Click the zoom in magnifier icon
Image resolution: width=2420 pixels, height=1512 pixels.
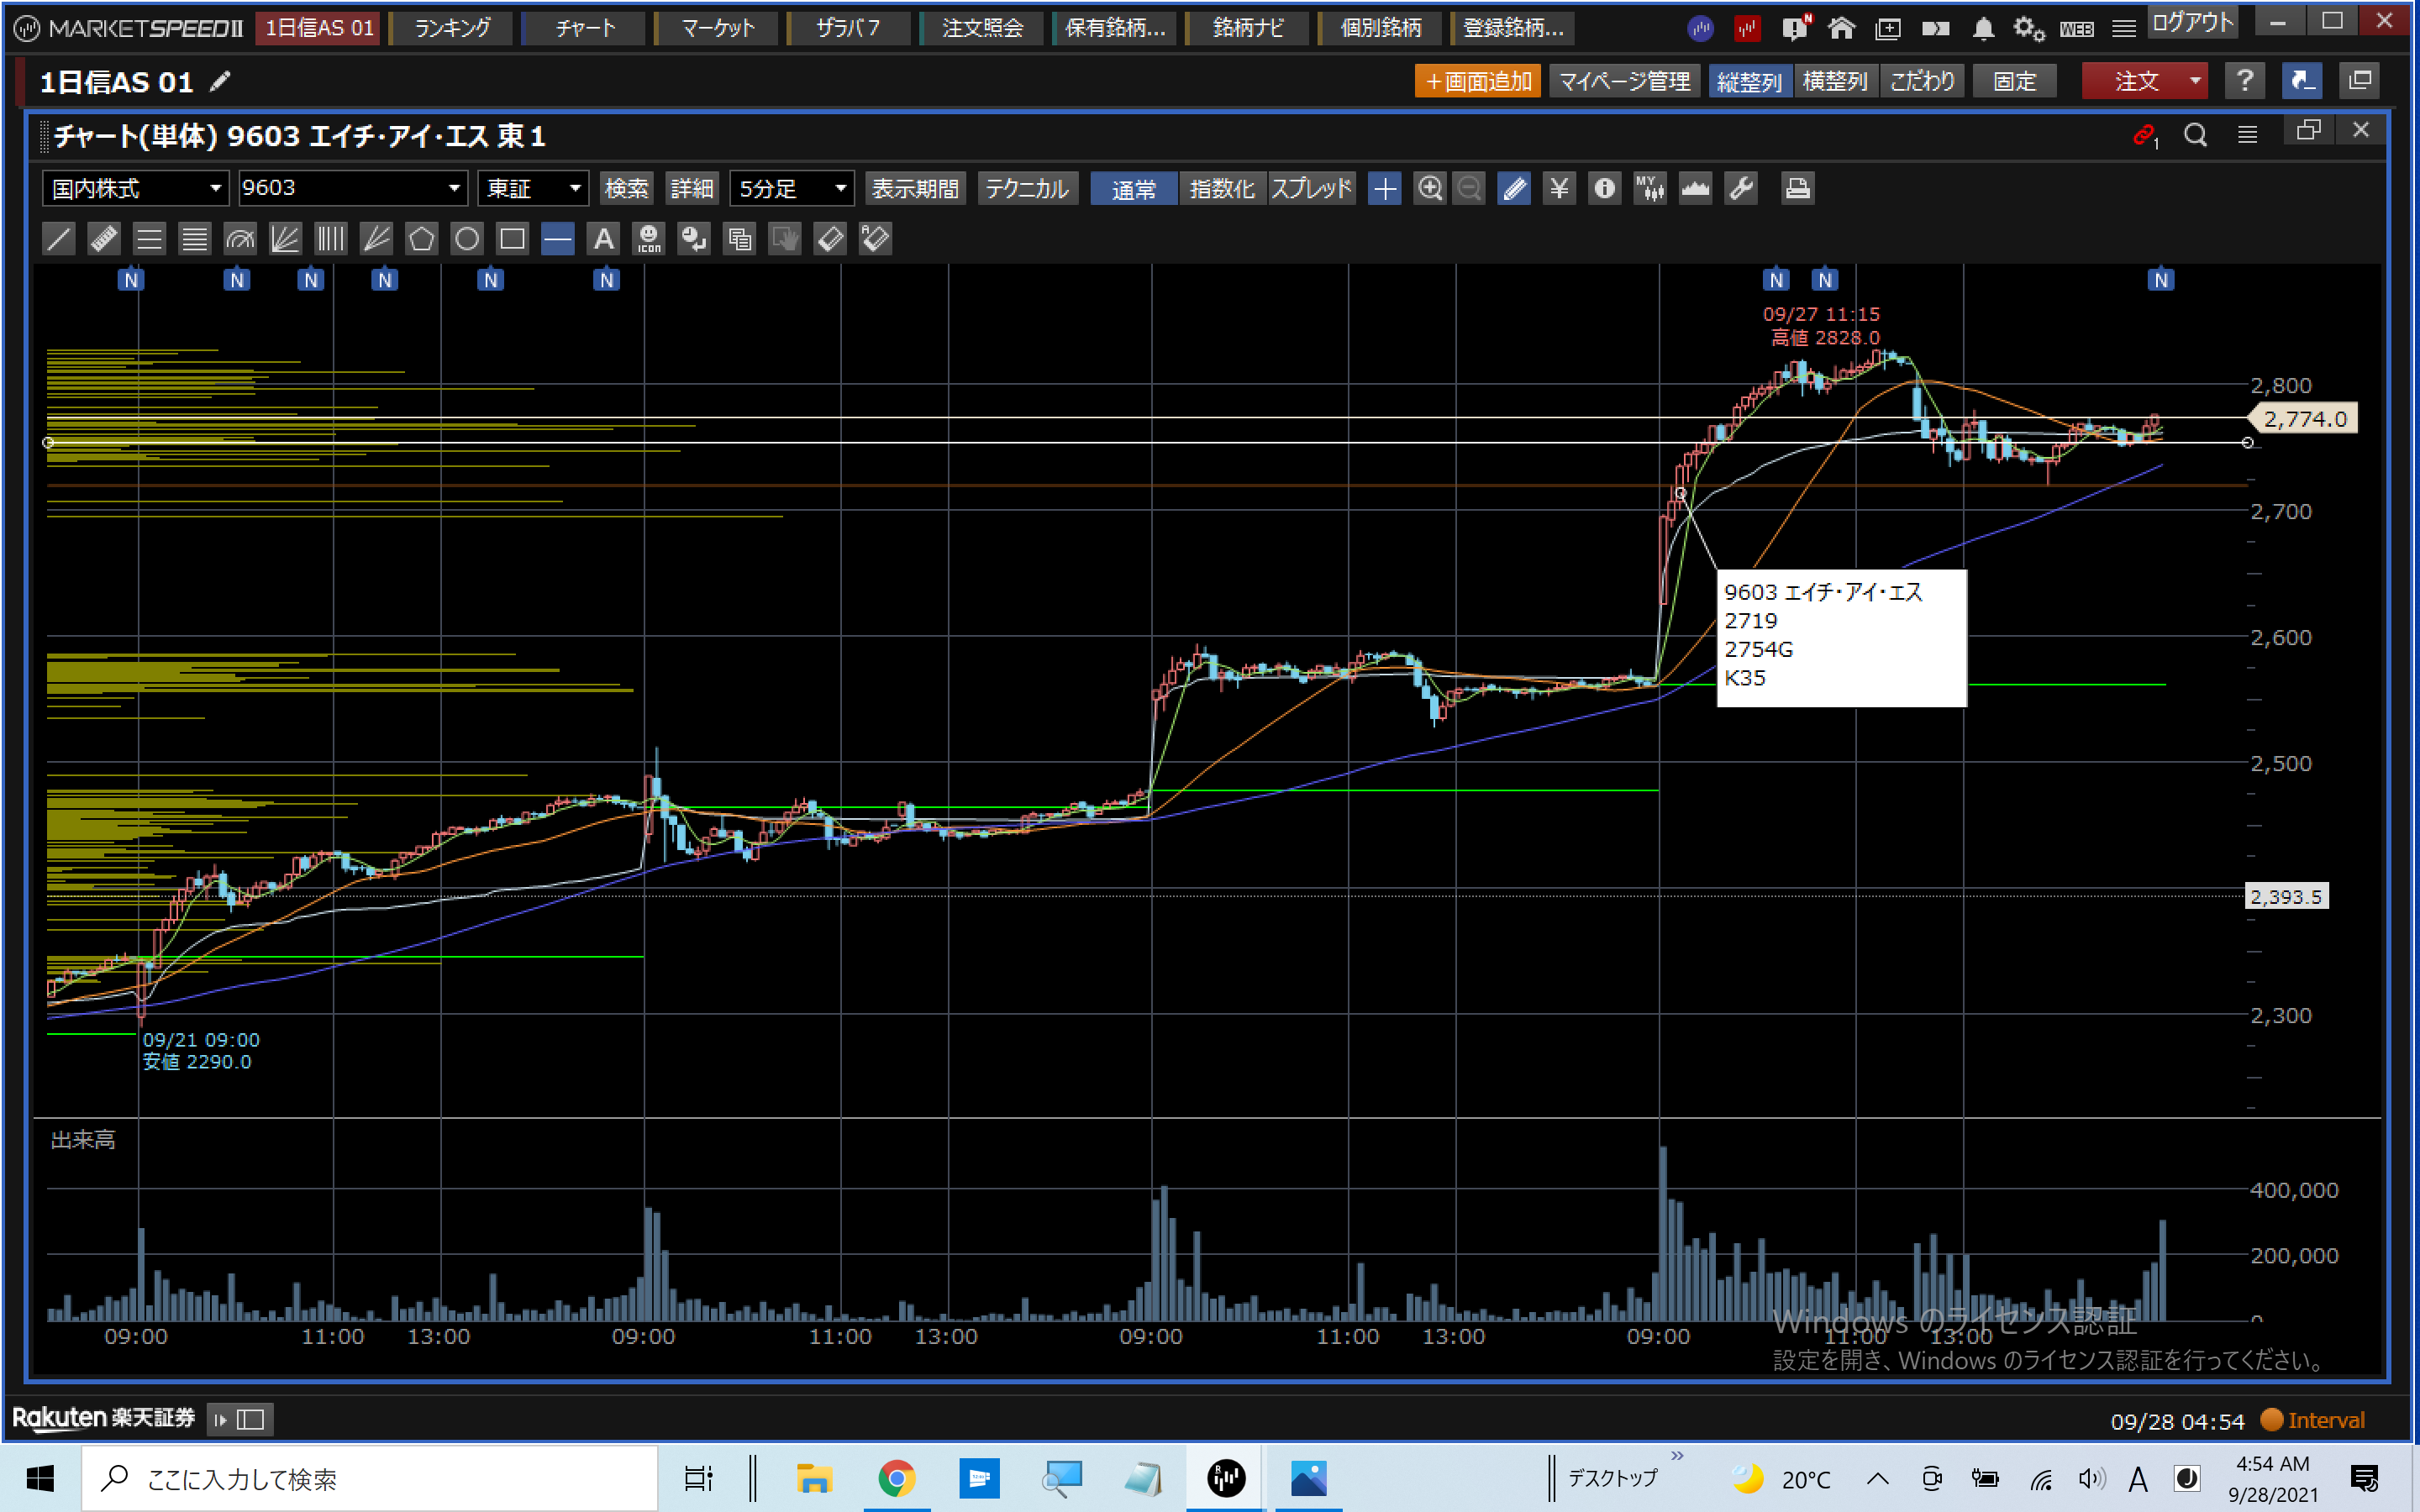click(1430, 188)
